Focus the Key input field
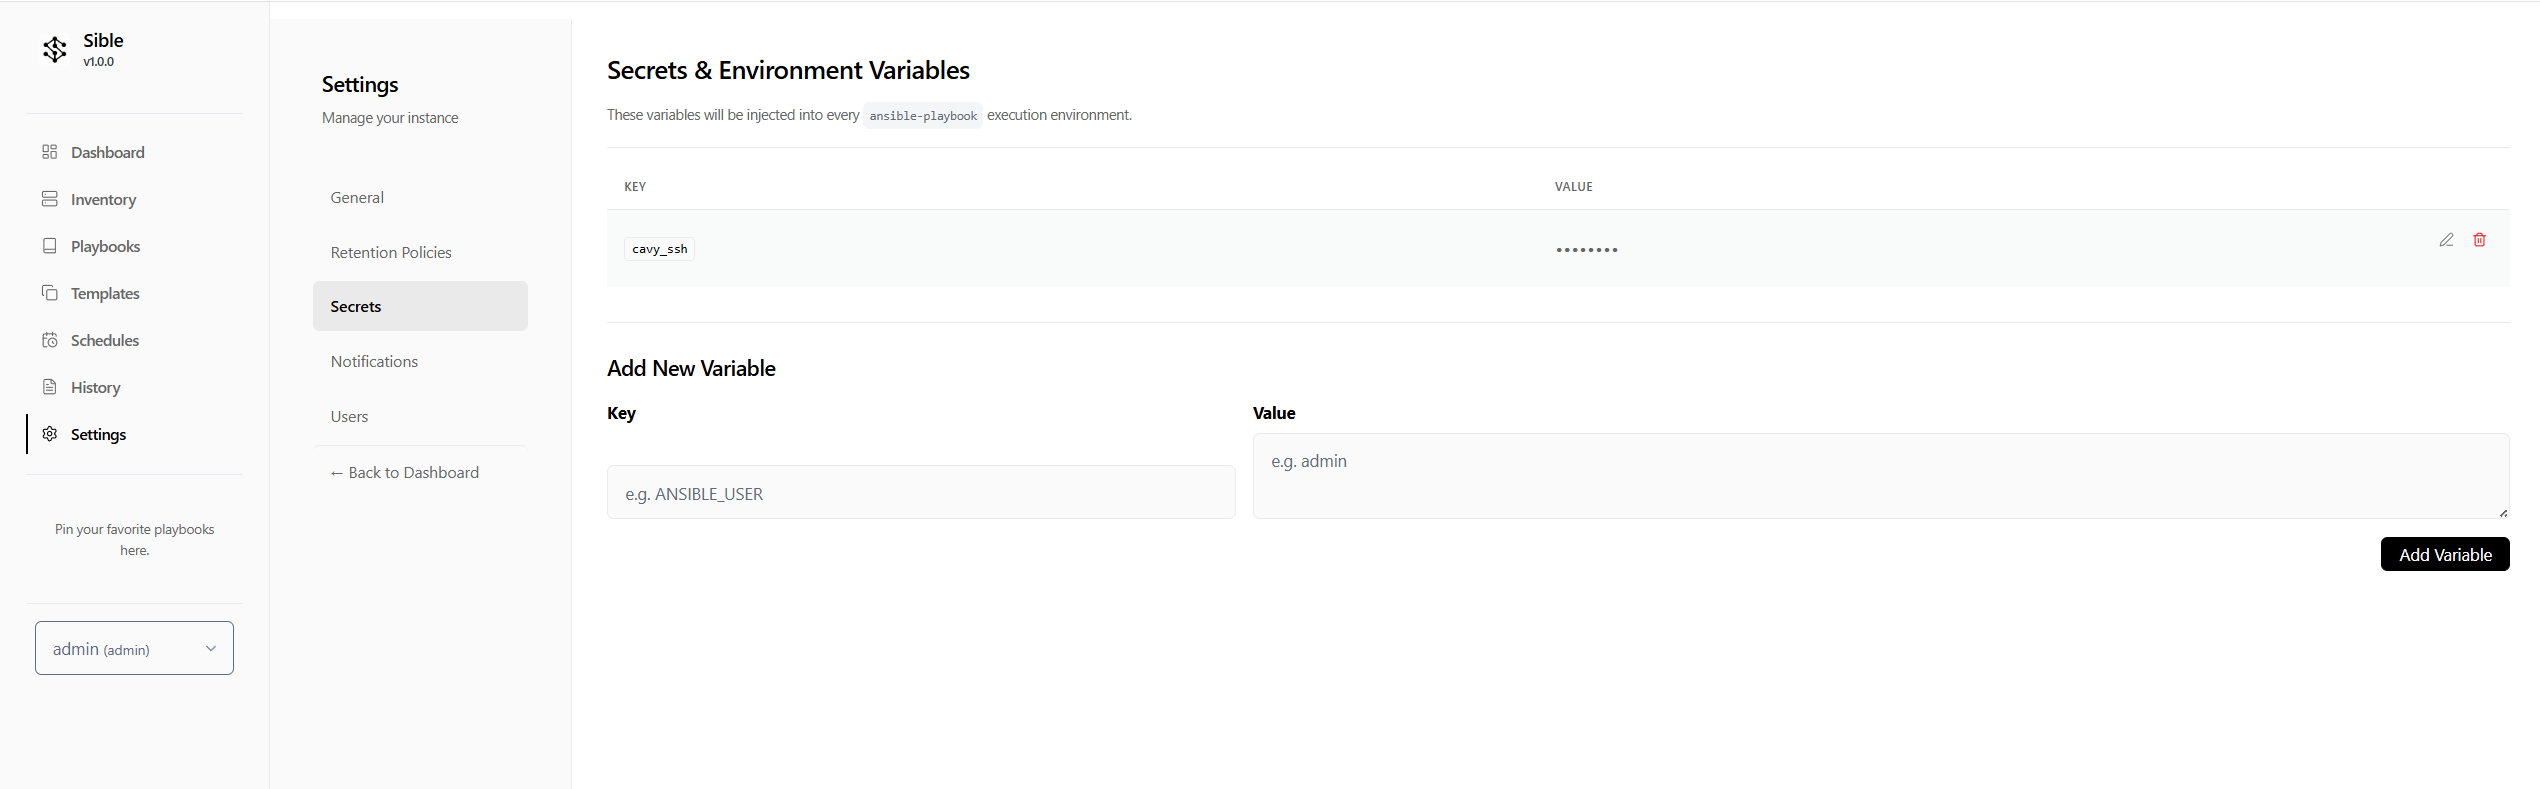The height and width of the screenshot is (789, 2540). tap(920, 493)
